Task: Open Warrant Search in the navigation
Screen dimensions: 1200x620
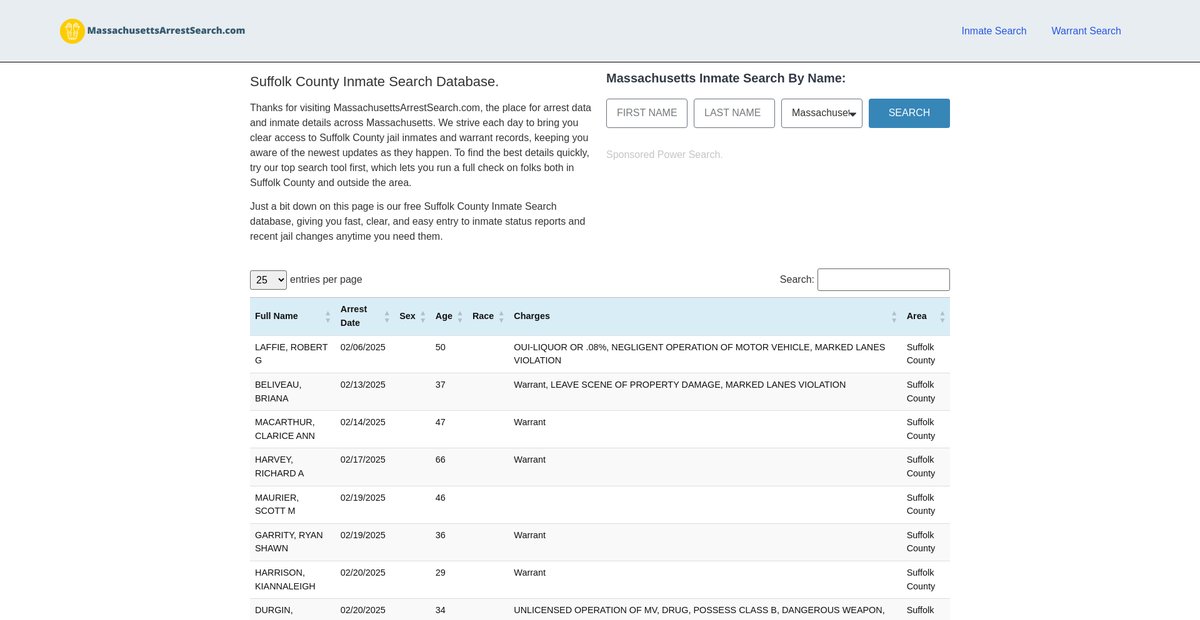Action: [1085, 31]
